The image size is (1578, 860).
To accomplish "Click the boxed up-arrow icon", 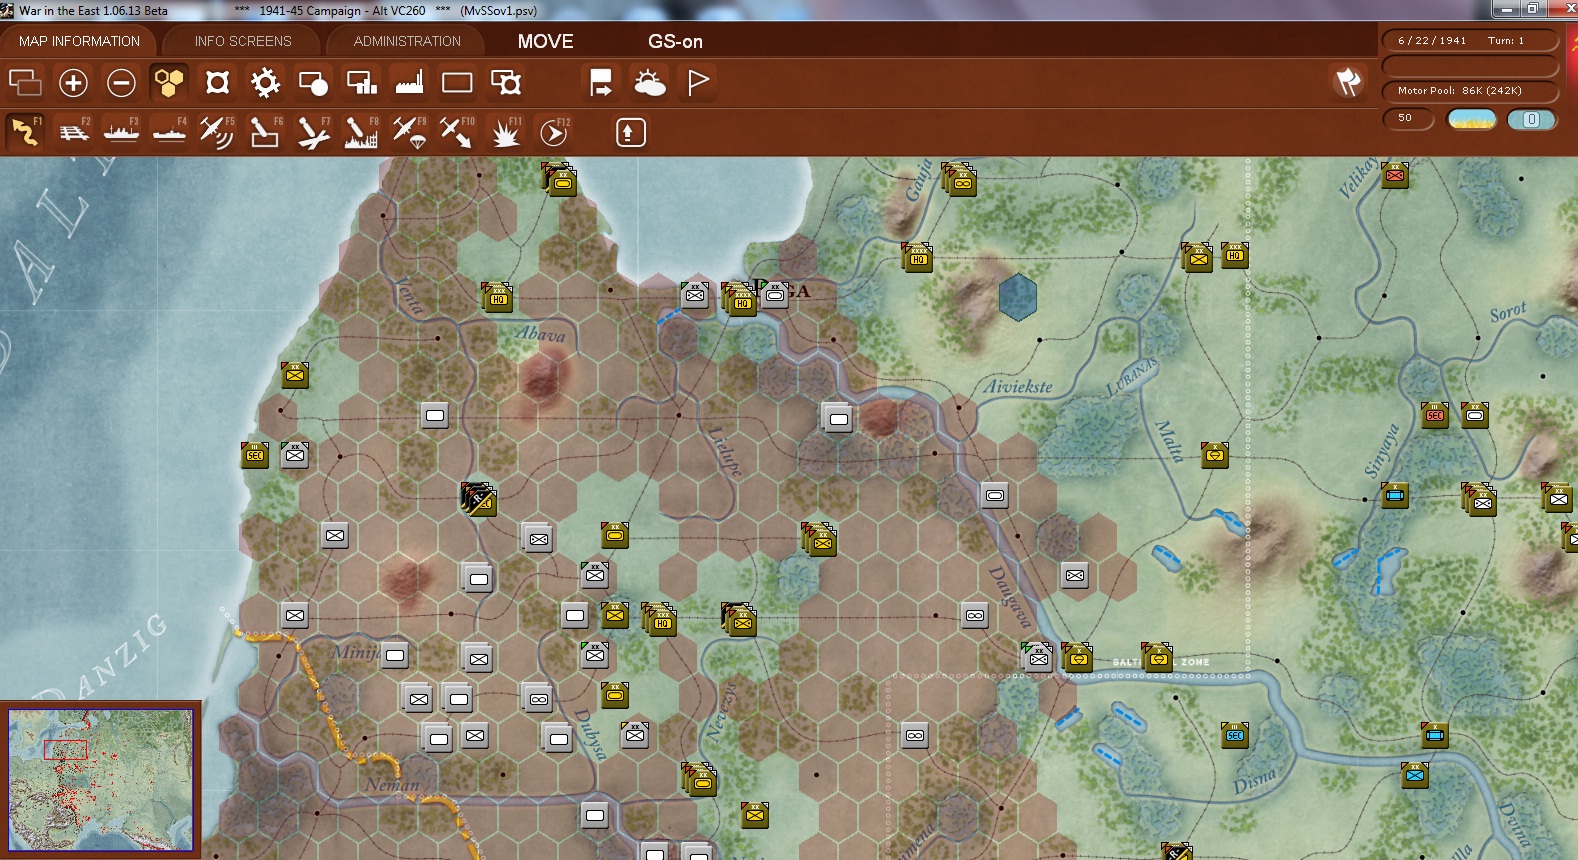I will [630, 132].
